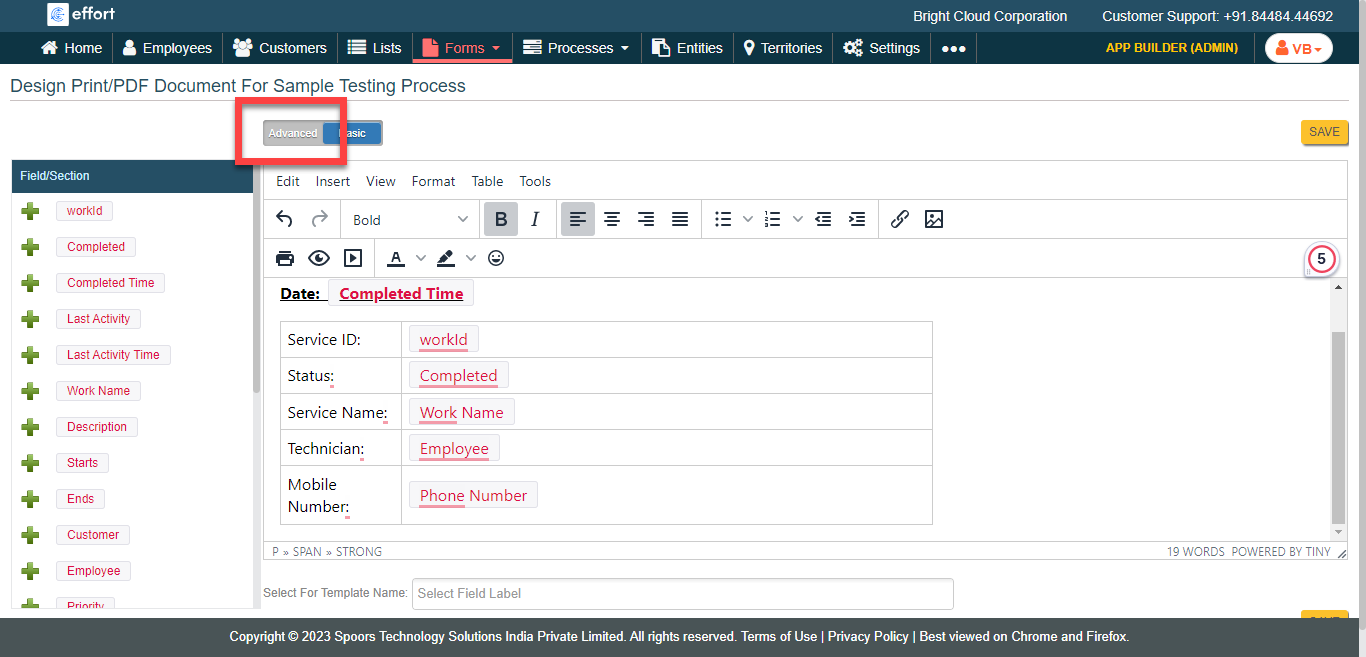Toggle Italic formatting button
The image size is (1366, 657).
pyautogui.click(x=535, y=219)
